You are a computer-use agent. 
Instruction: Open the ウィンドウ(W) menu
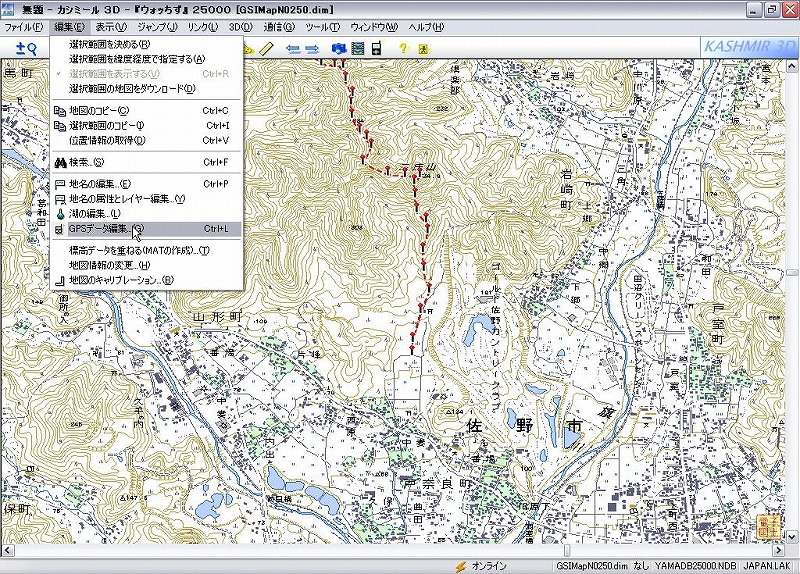(x=374, y=27)
